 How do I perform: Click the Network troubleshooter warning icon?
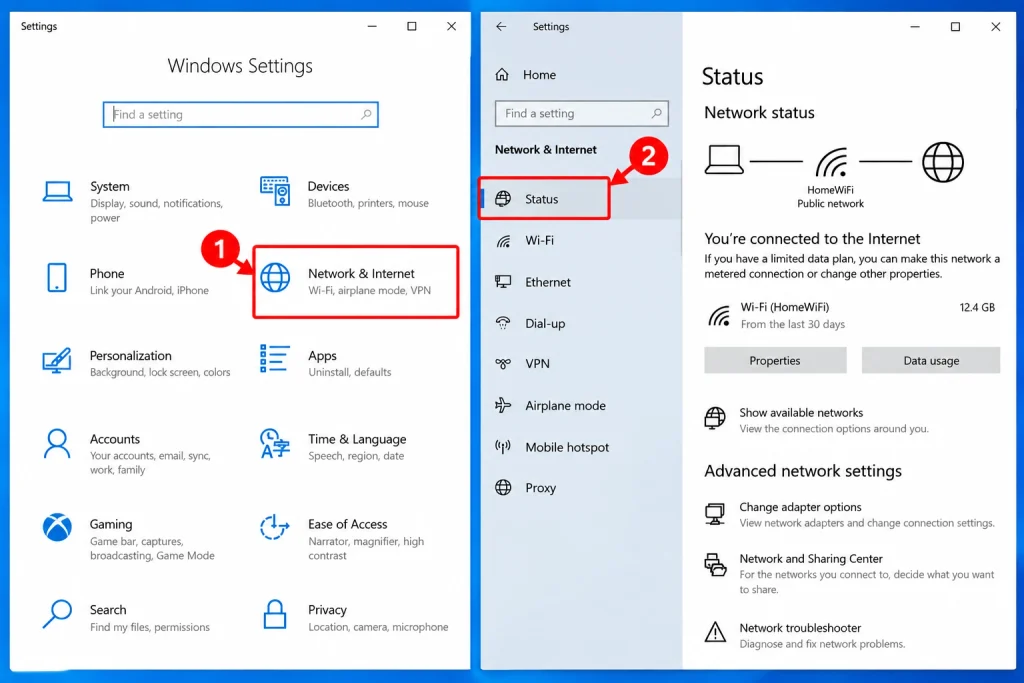[715, 632]
